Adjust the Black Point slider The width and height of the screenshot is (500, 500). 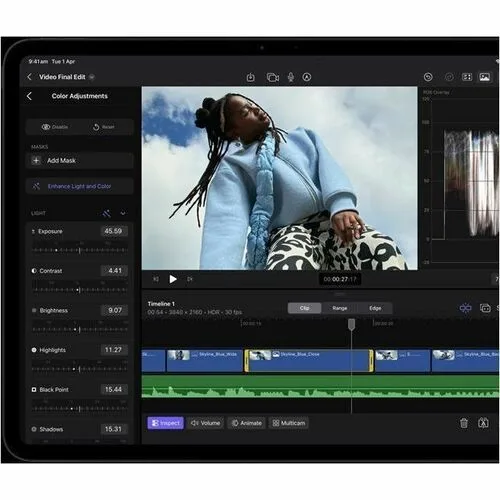[x=80, y=408]
